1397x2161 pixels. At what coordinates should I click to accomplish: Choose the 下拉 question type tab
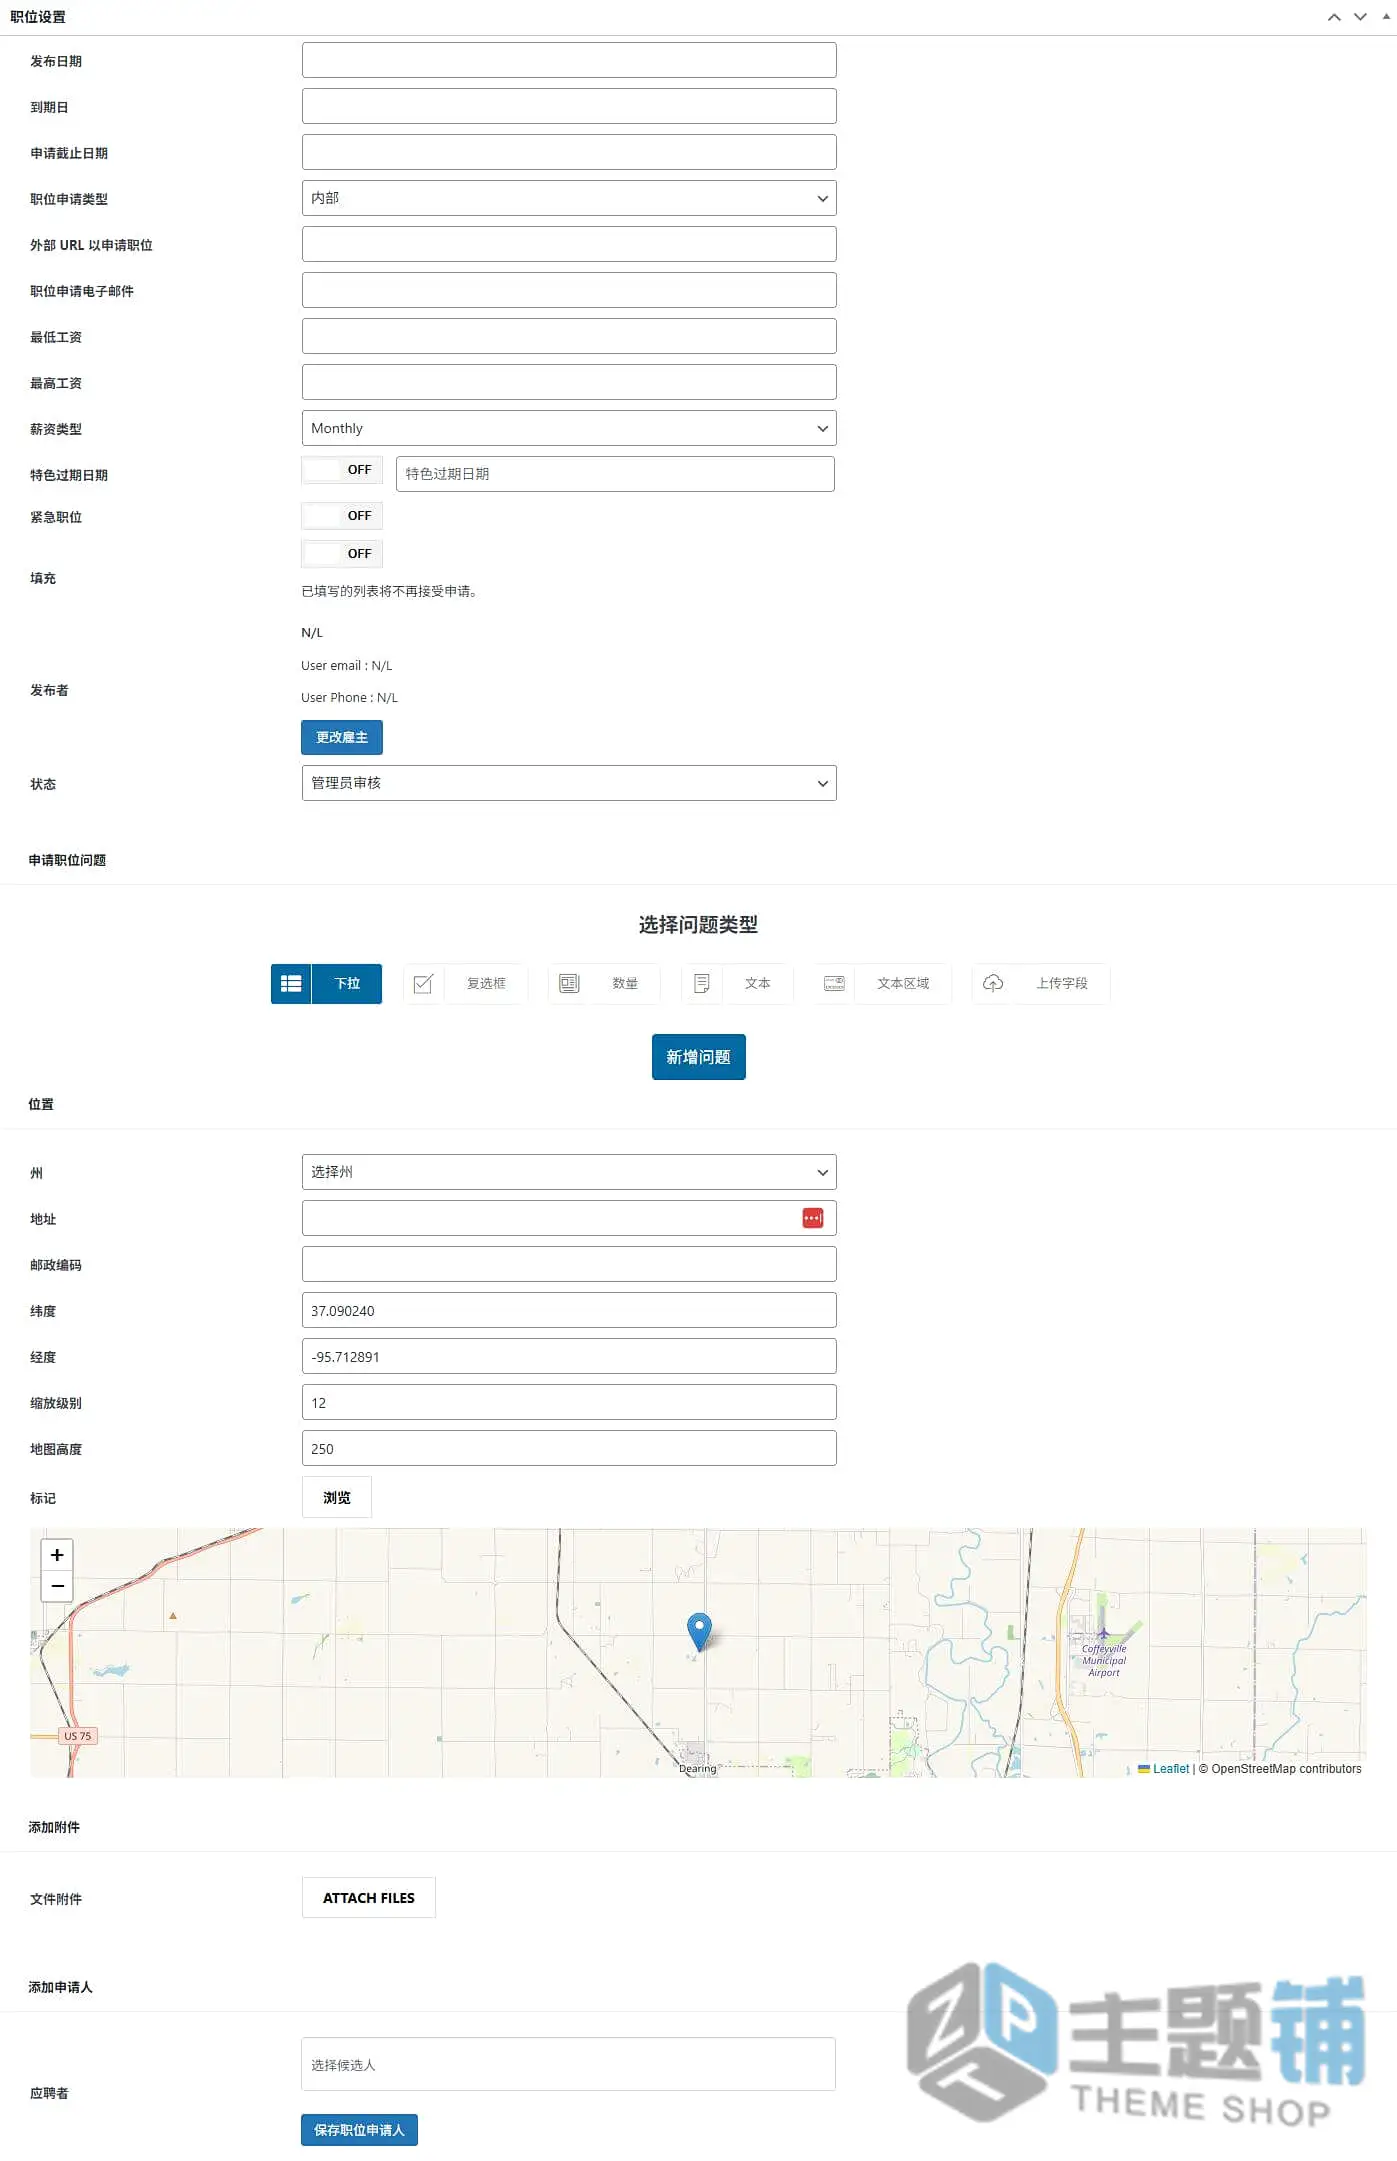tap(347, 983)
